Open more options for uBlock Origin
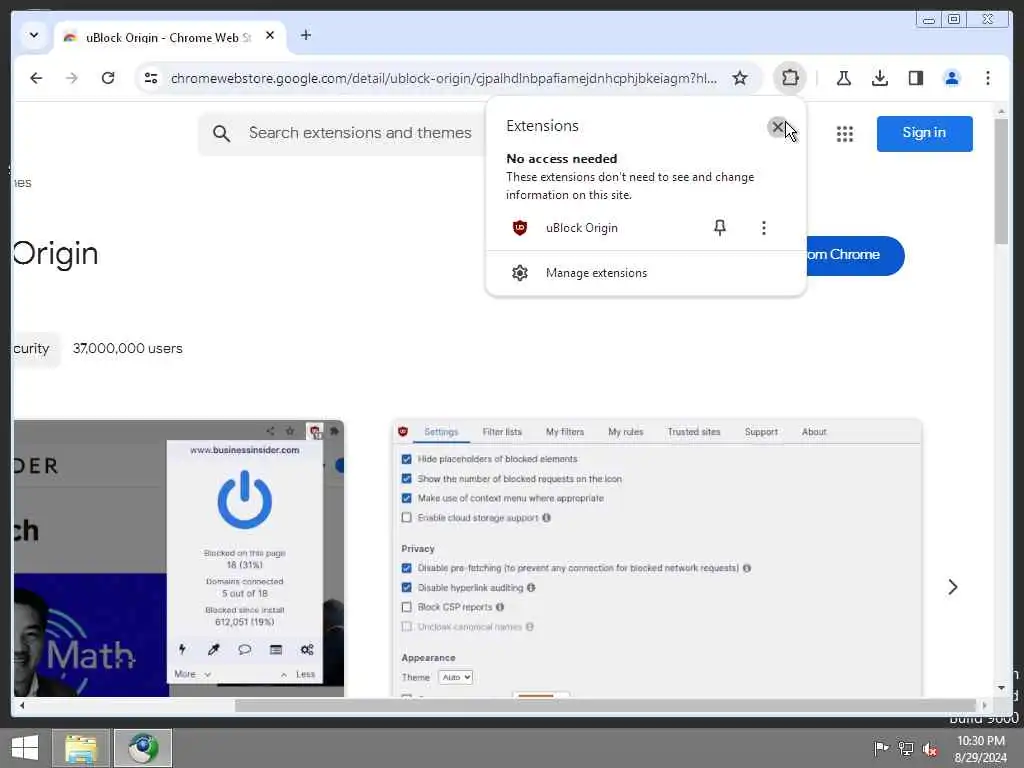This screenshot has height=768, width=1024. (763, 227)
